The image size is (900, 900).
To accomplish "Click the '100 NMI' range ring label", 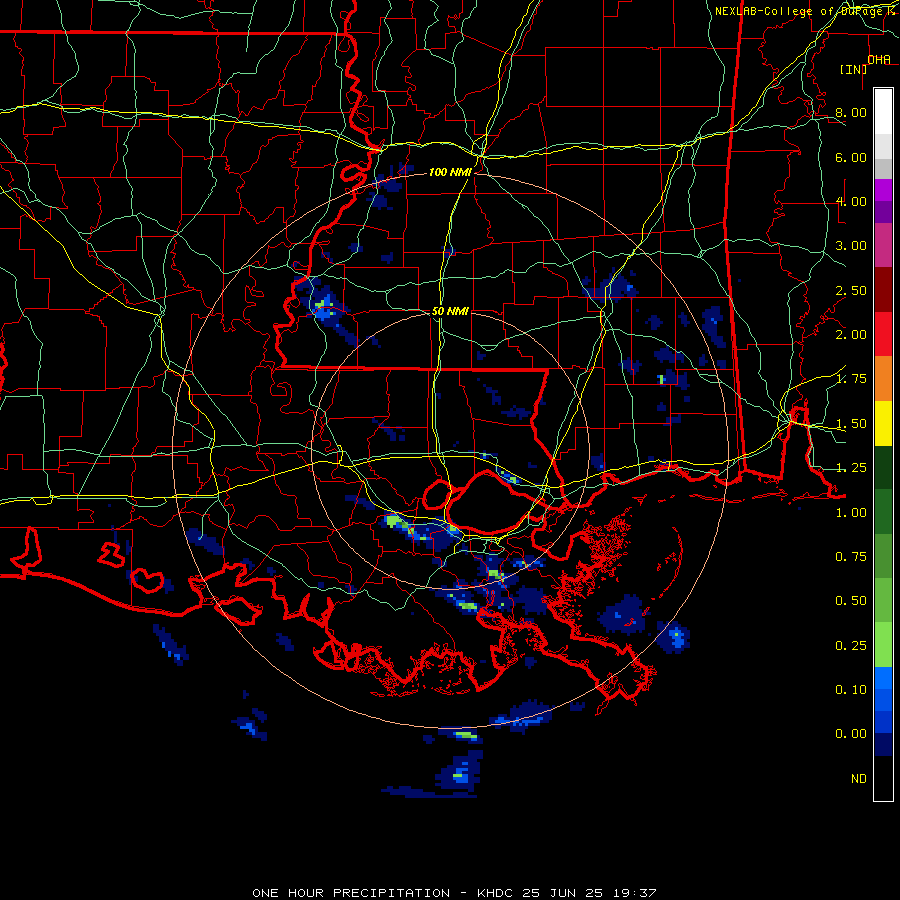I will pyautogui.click(x=450, y=172).
